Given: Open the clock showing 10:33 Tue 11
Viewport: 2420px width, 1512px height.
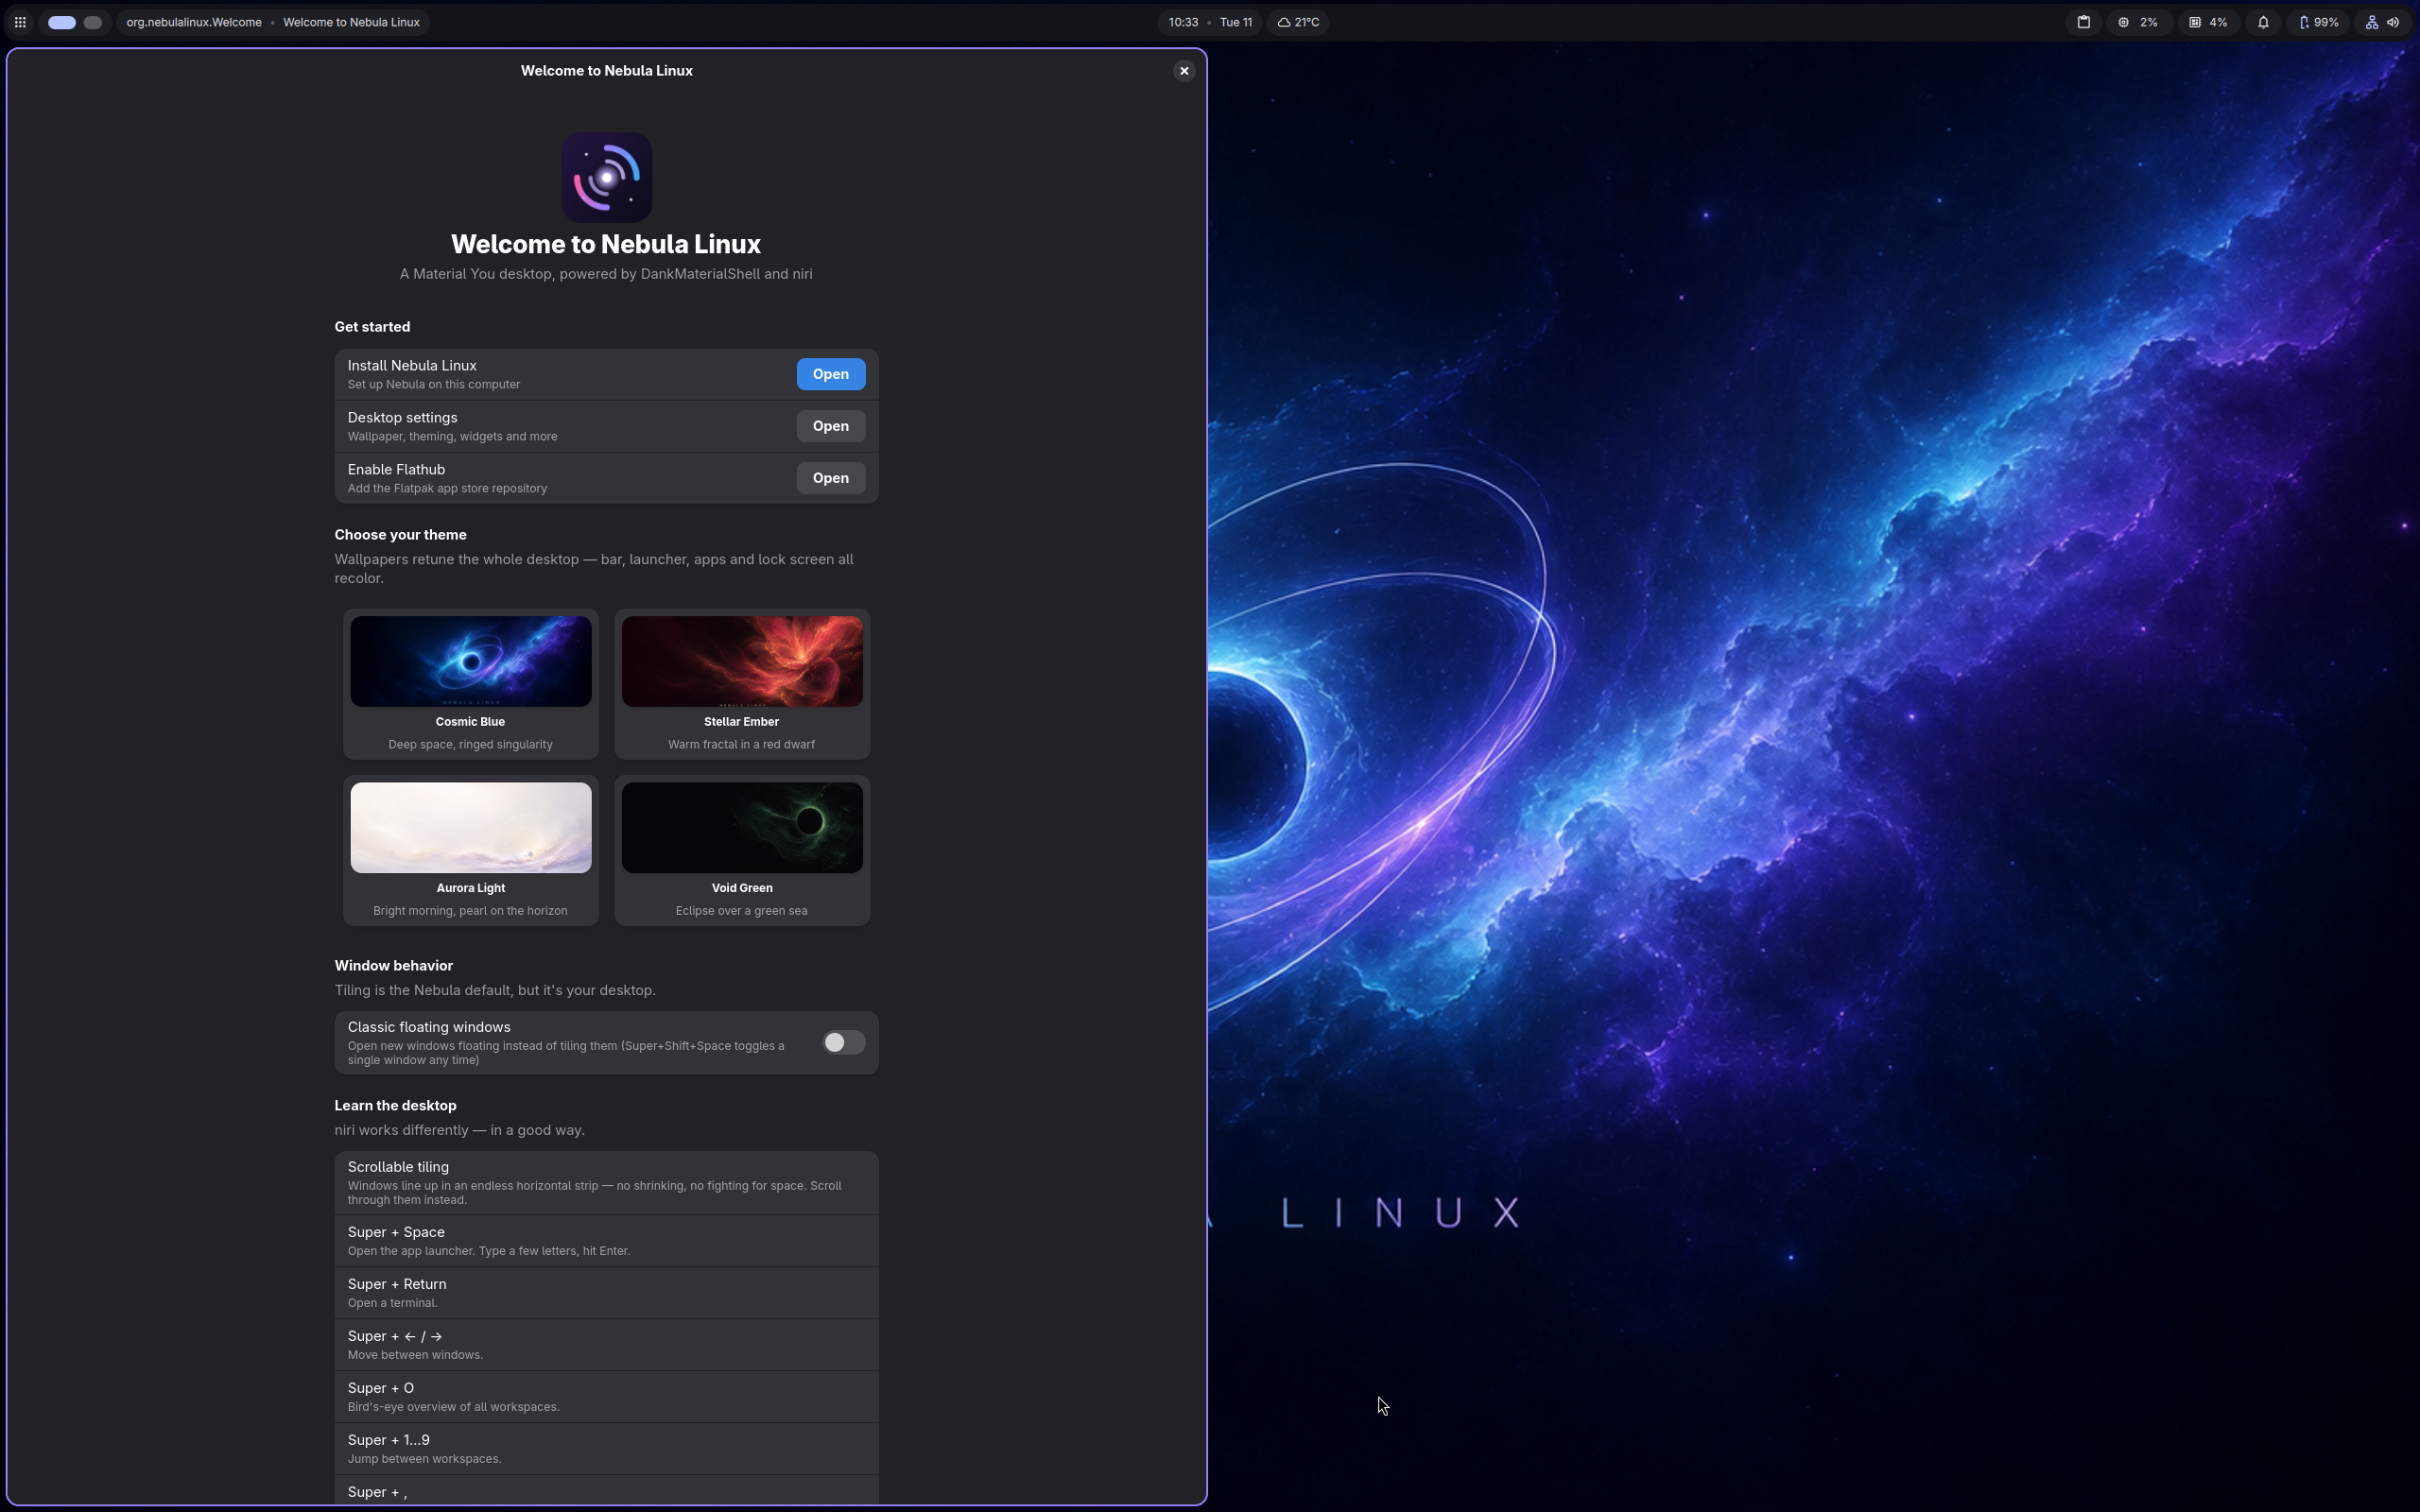Looking at the screenshot, I should point(1210,22).
